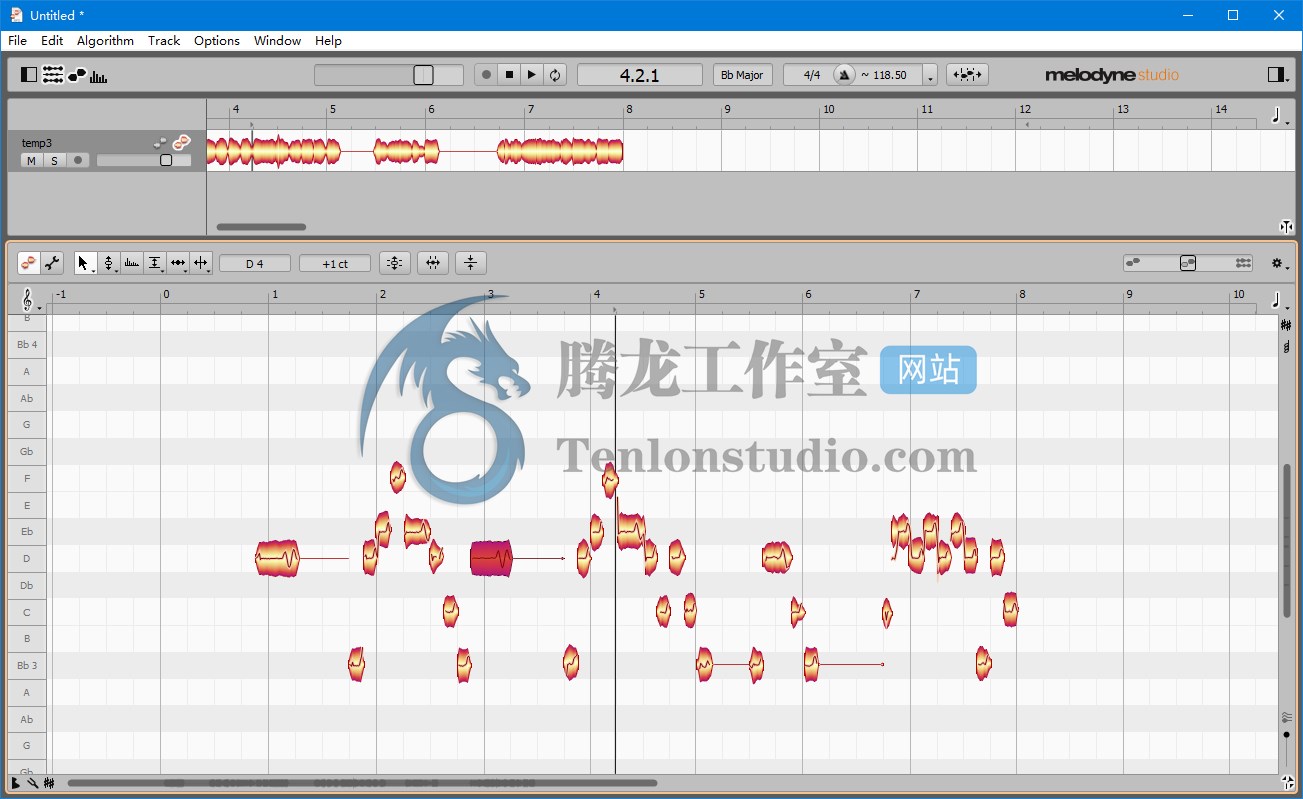Viewport: 1303px width, 799px height.
Task: Select the Timing tool
Action: coord(178,263)
